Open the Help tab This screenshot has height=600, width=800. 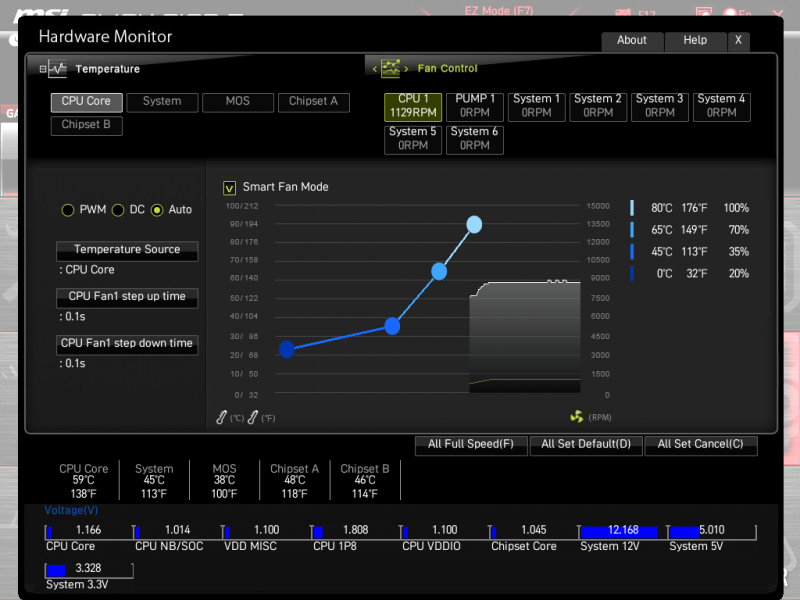[695, 41]
